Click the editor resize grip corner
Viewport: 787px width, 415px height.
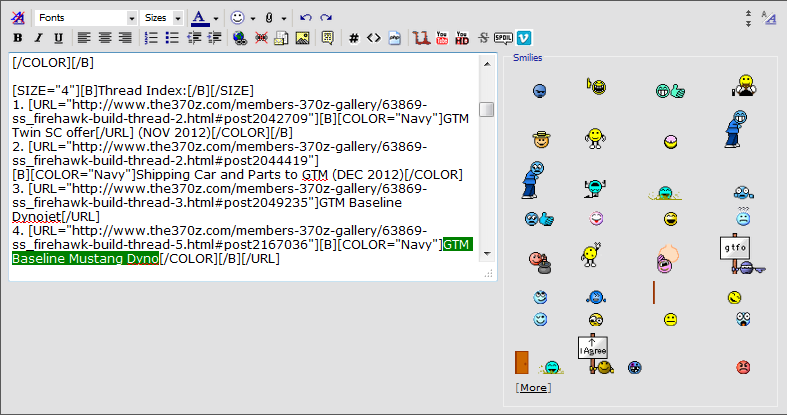[x=488, y=273]
